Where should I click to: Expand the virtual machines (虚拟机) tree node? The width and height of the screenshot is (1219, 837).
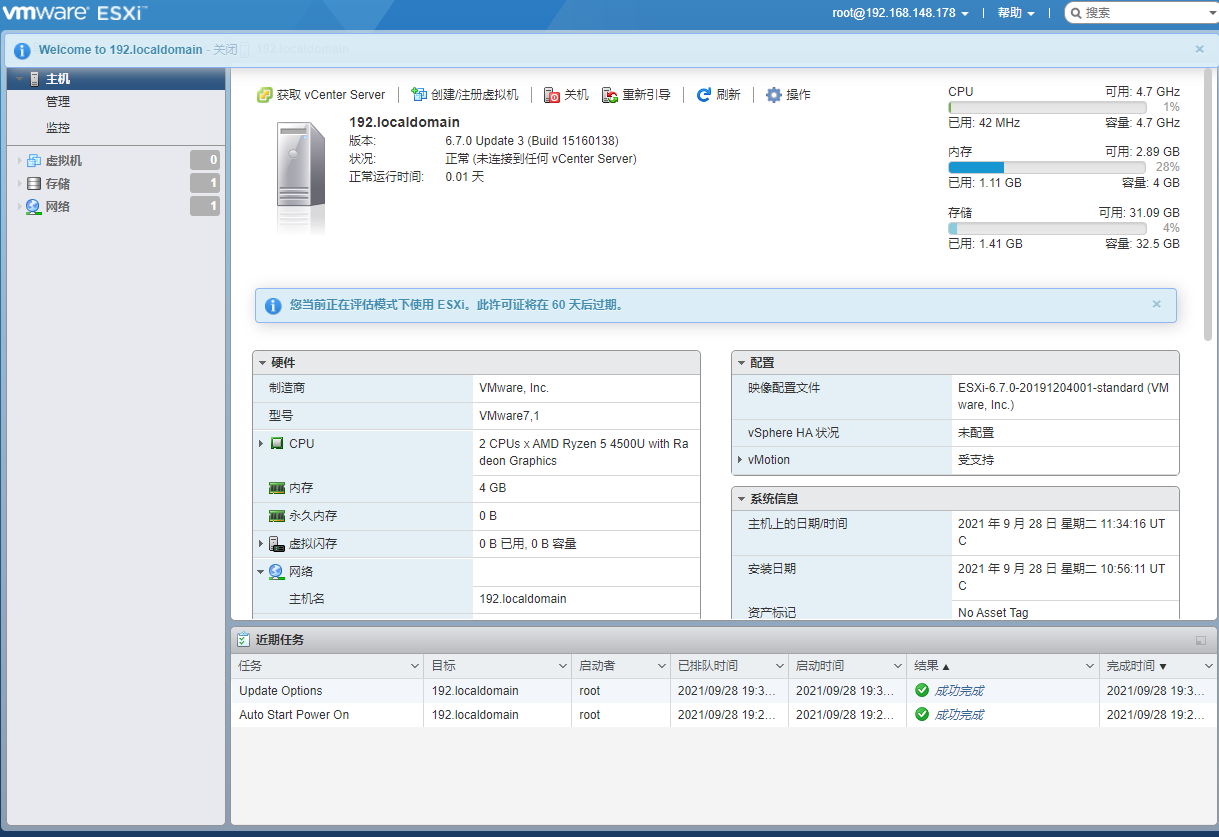pos(19,161)
